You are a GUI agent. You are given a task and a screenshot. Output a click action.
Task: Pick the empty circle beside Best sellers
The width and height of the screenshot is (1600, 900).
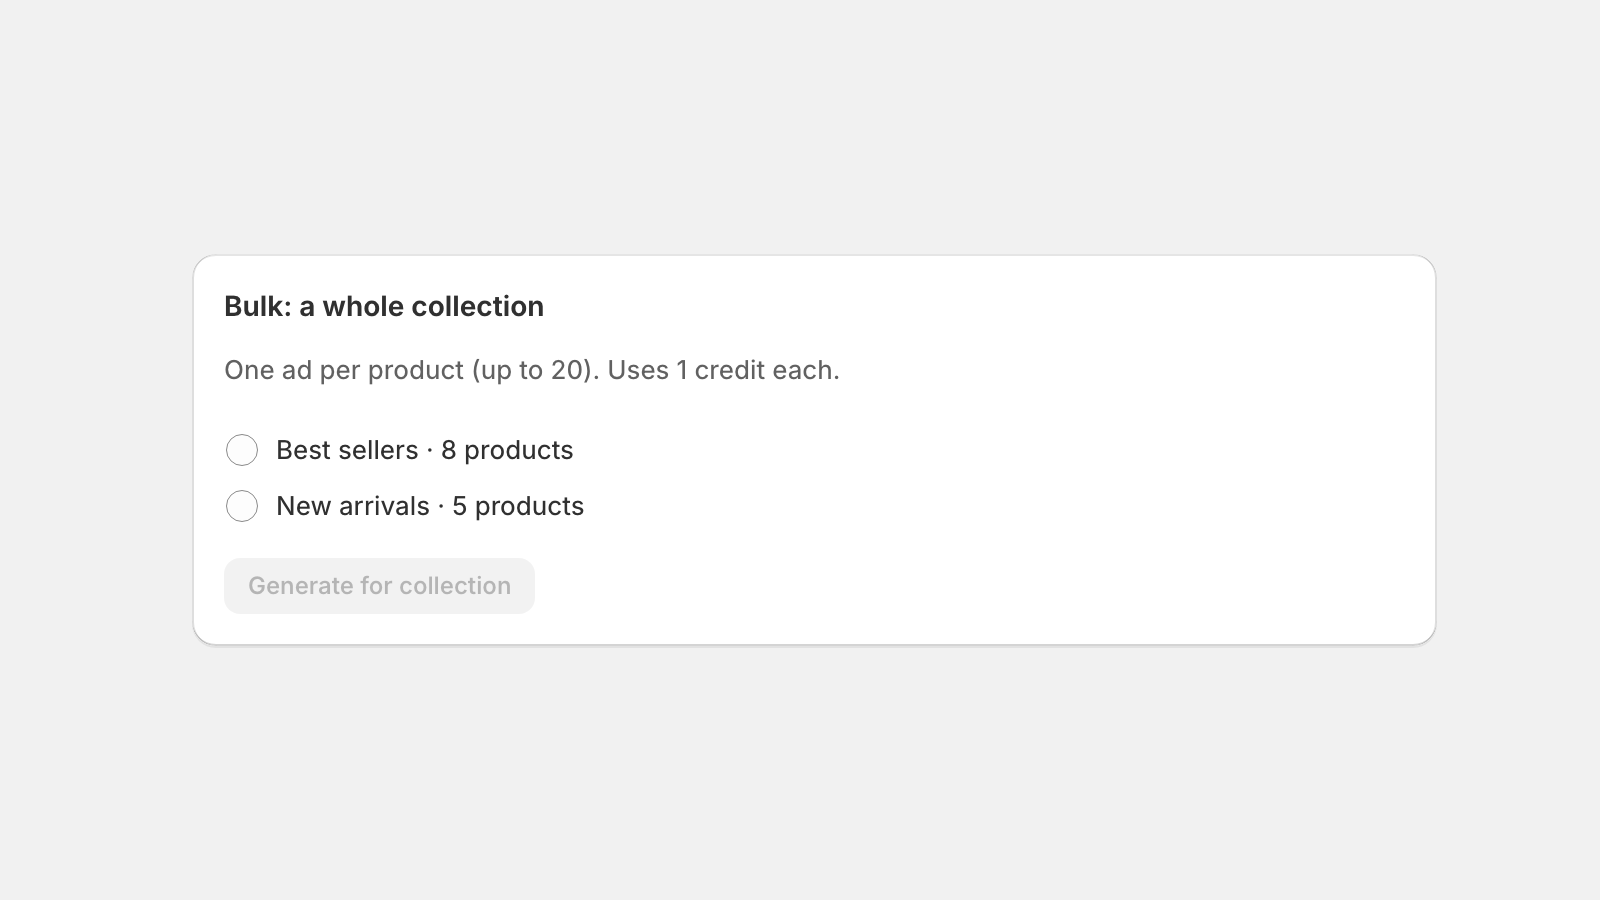coord(242,450)
